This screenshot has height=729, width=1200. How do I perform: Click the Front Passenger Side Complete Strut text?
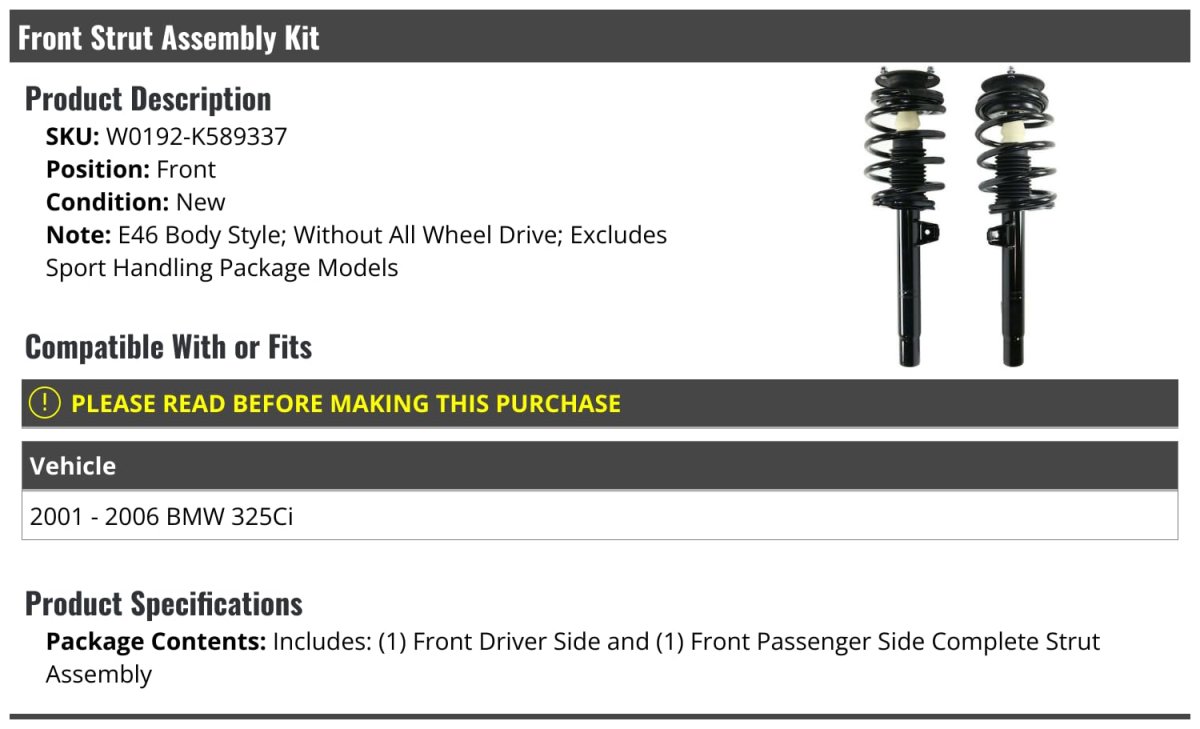(877, 641)
